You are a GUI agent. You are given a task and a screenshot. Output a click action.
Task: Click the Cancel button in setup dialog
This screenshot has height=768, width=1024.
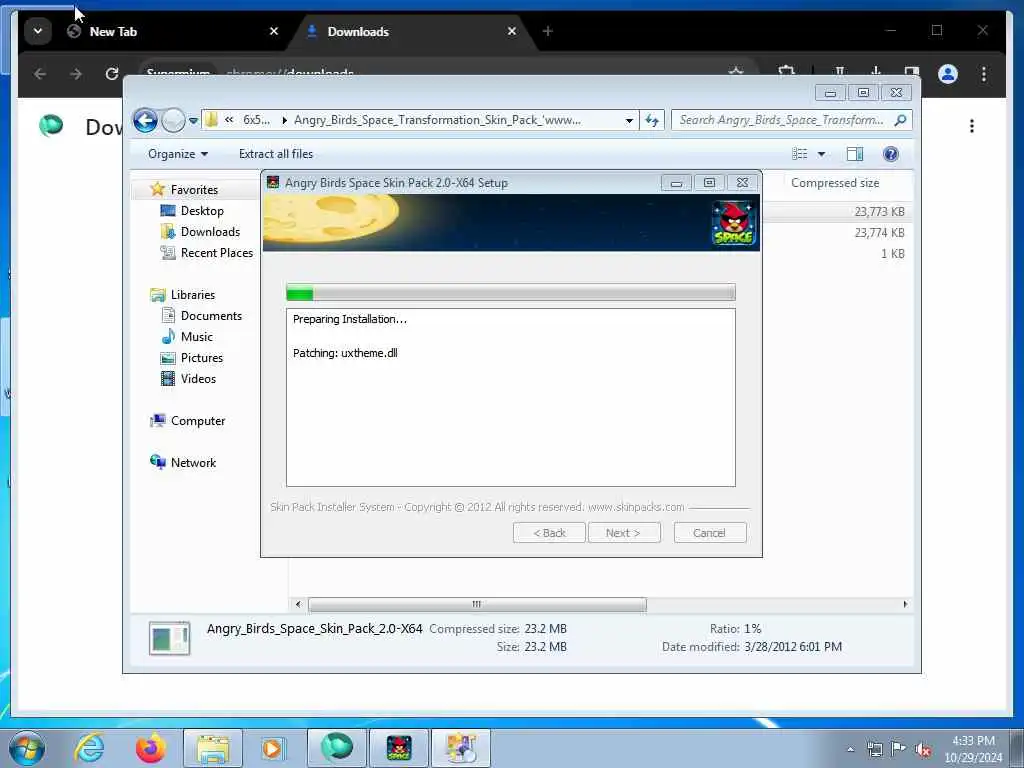[709, 533]
